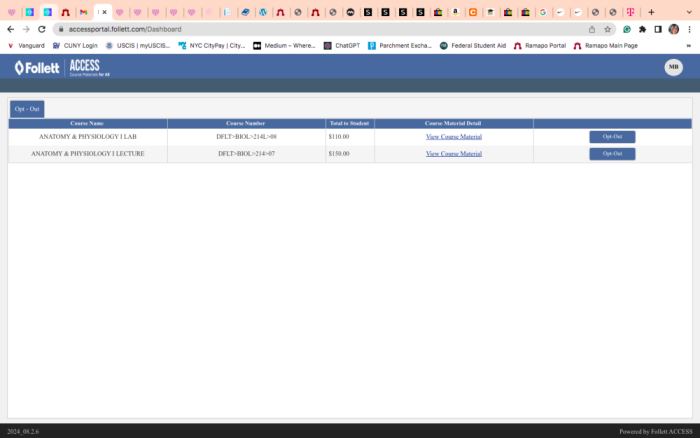Open the Vanguard bookmark
700x438 pixels.
tap(26, 46)
